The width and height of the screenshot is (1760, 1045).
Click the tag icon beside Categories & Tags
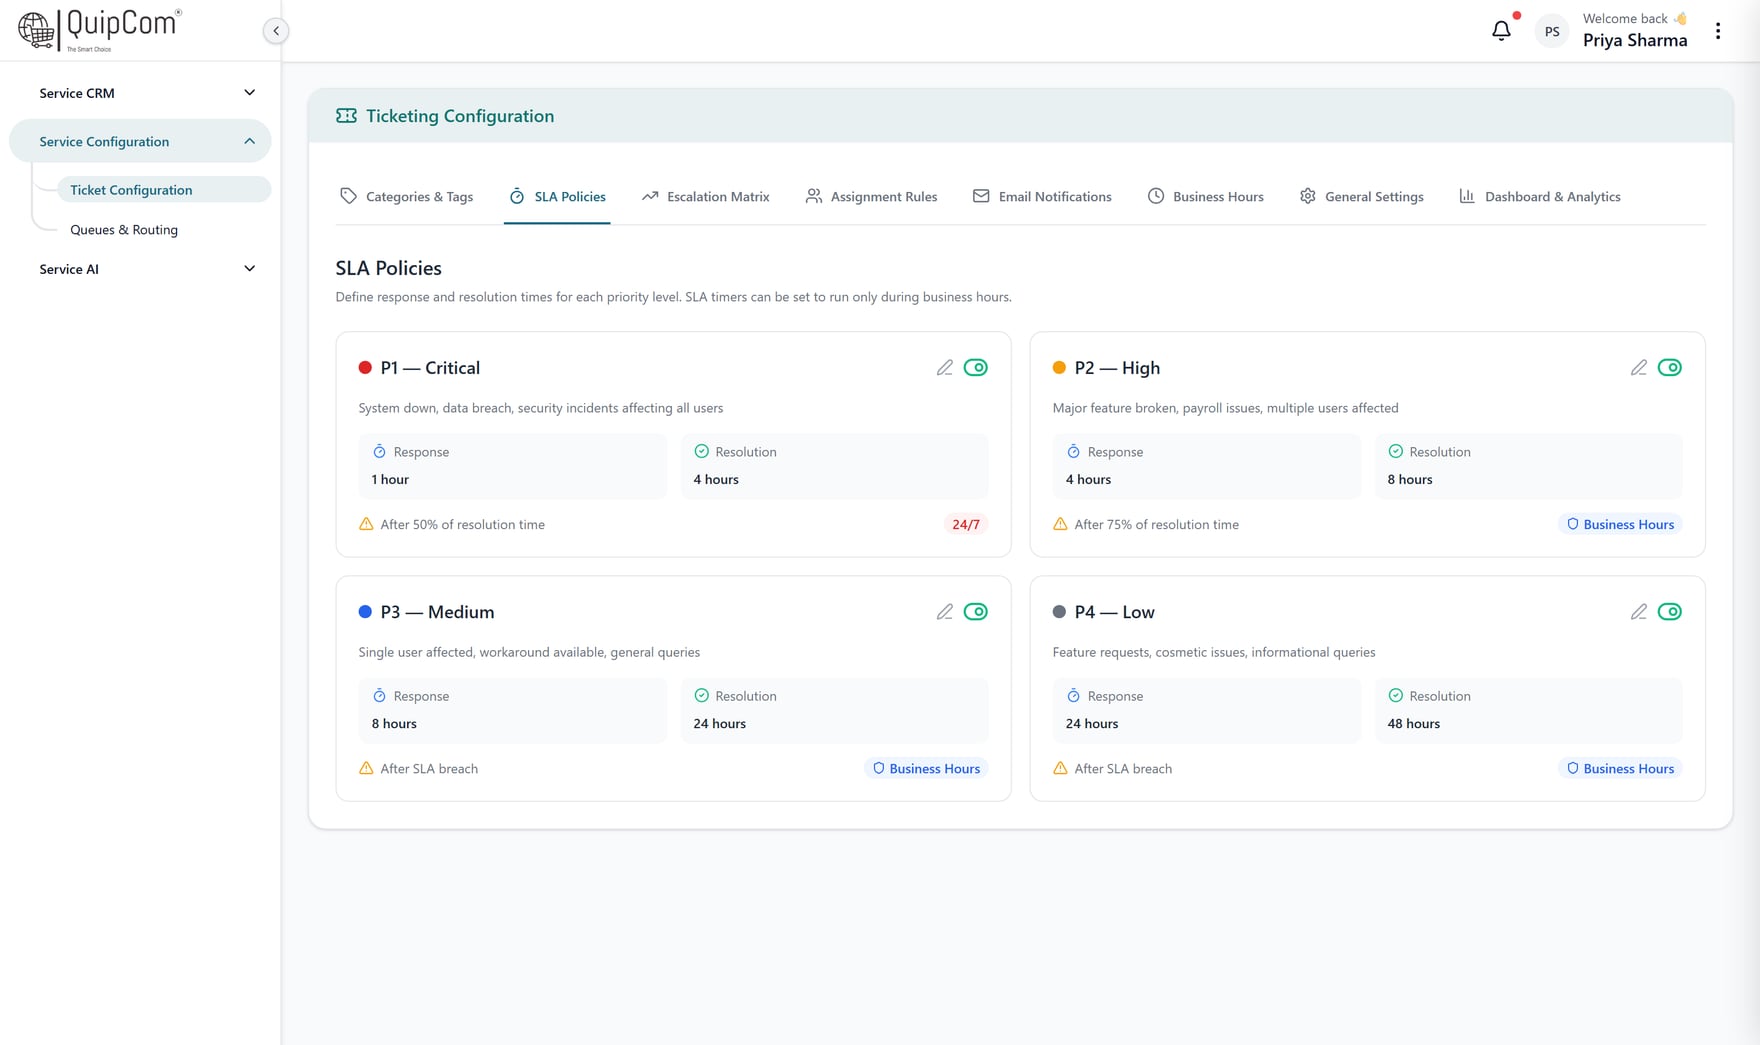(x=348, y=196)
